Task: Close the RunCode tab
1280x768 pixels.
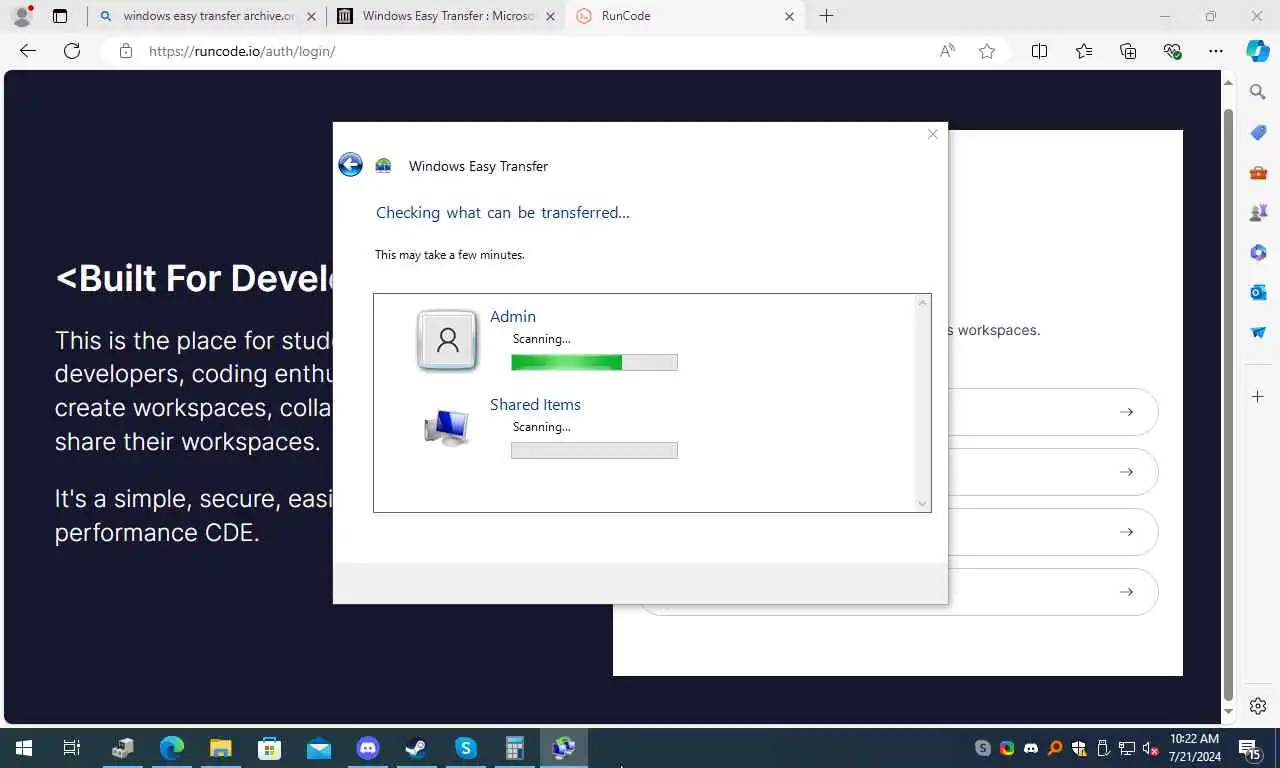Action: 790,16
